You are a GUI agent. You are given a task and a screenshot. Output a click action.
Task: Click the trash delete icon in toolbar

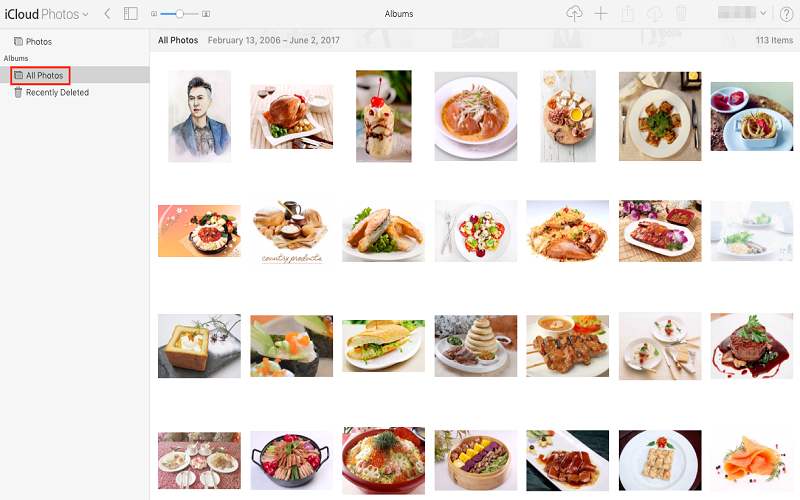click(681, 14)
